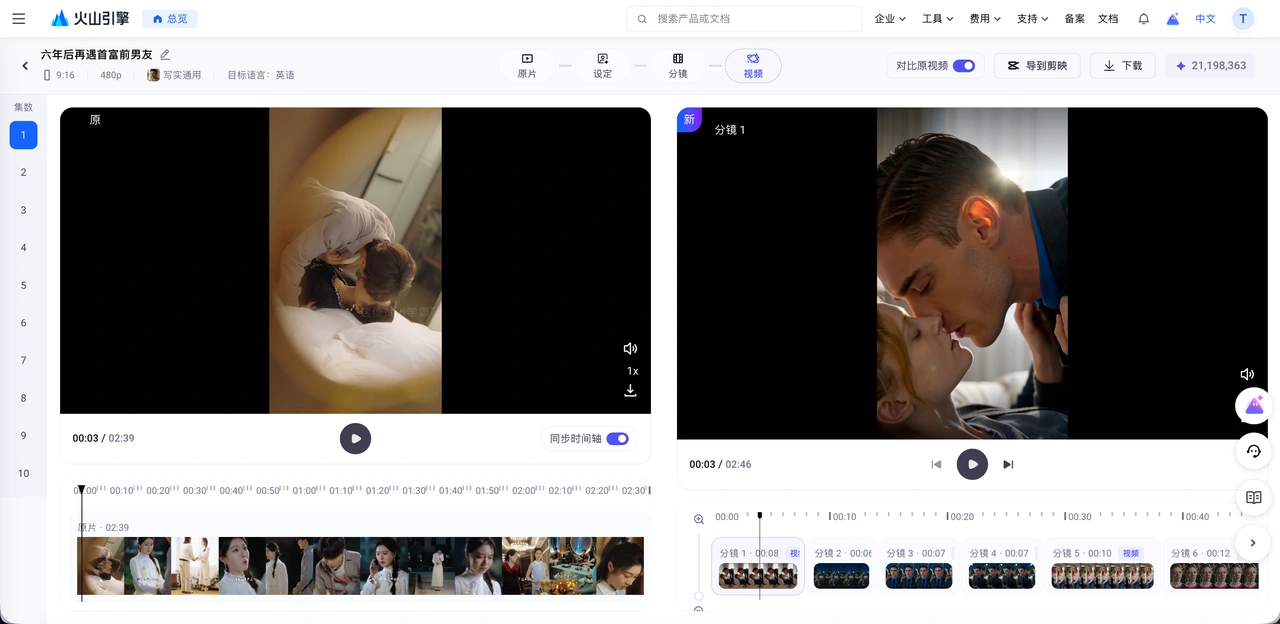Screen dimensions: 1280x624
Task: Open the documentation book button
Action: coord(1254,497)
